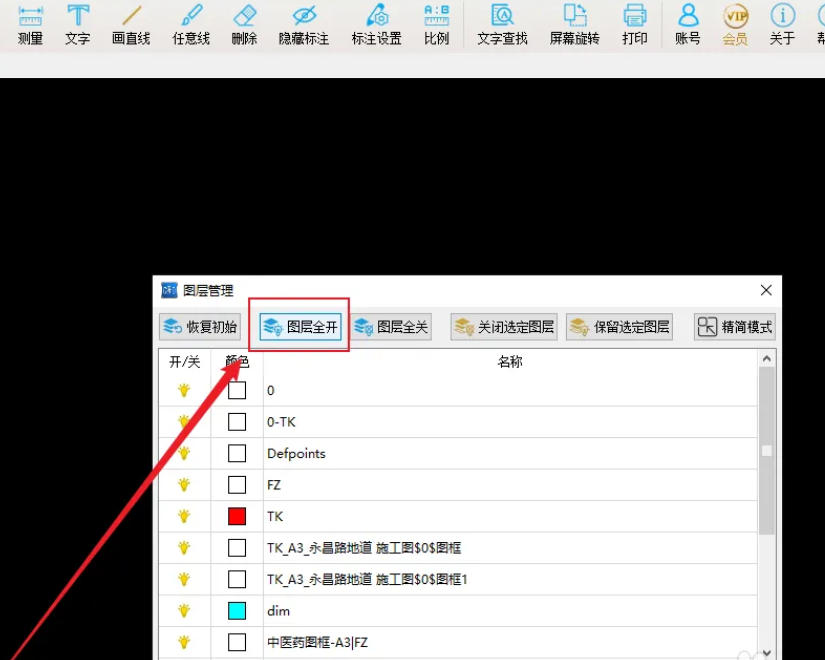Turn off visibility of the TK layer

point(184,516)
